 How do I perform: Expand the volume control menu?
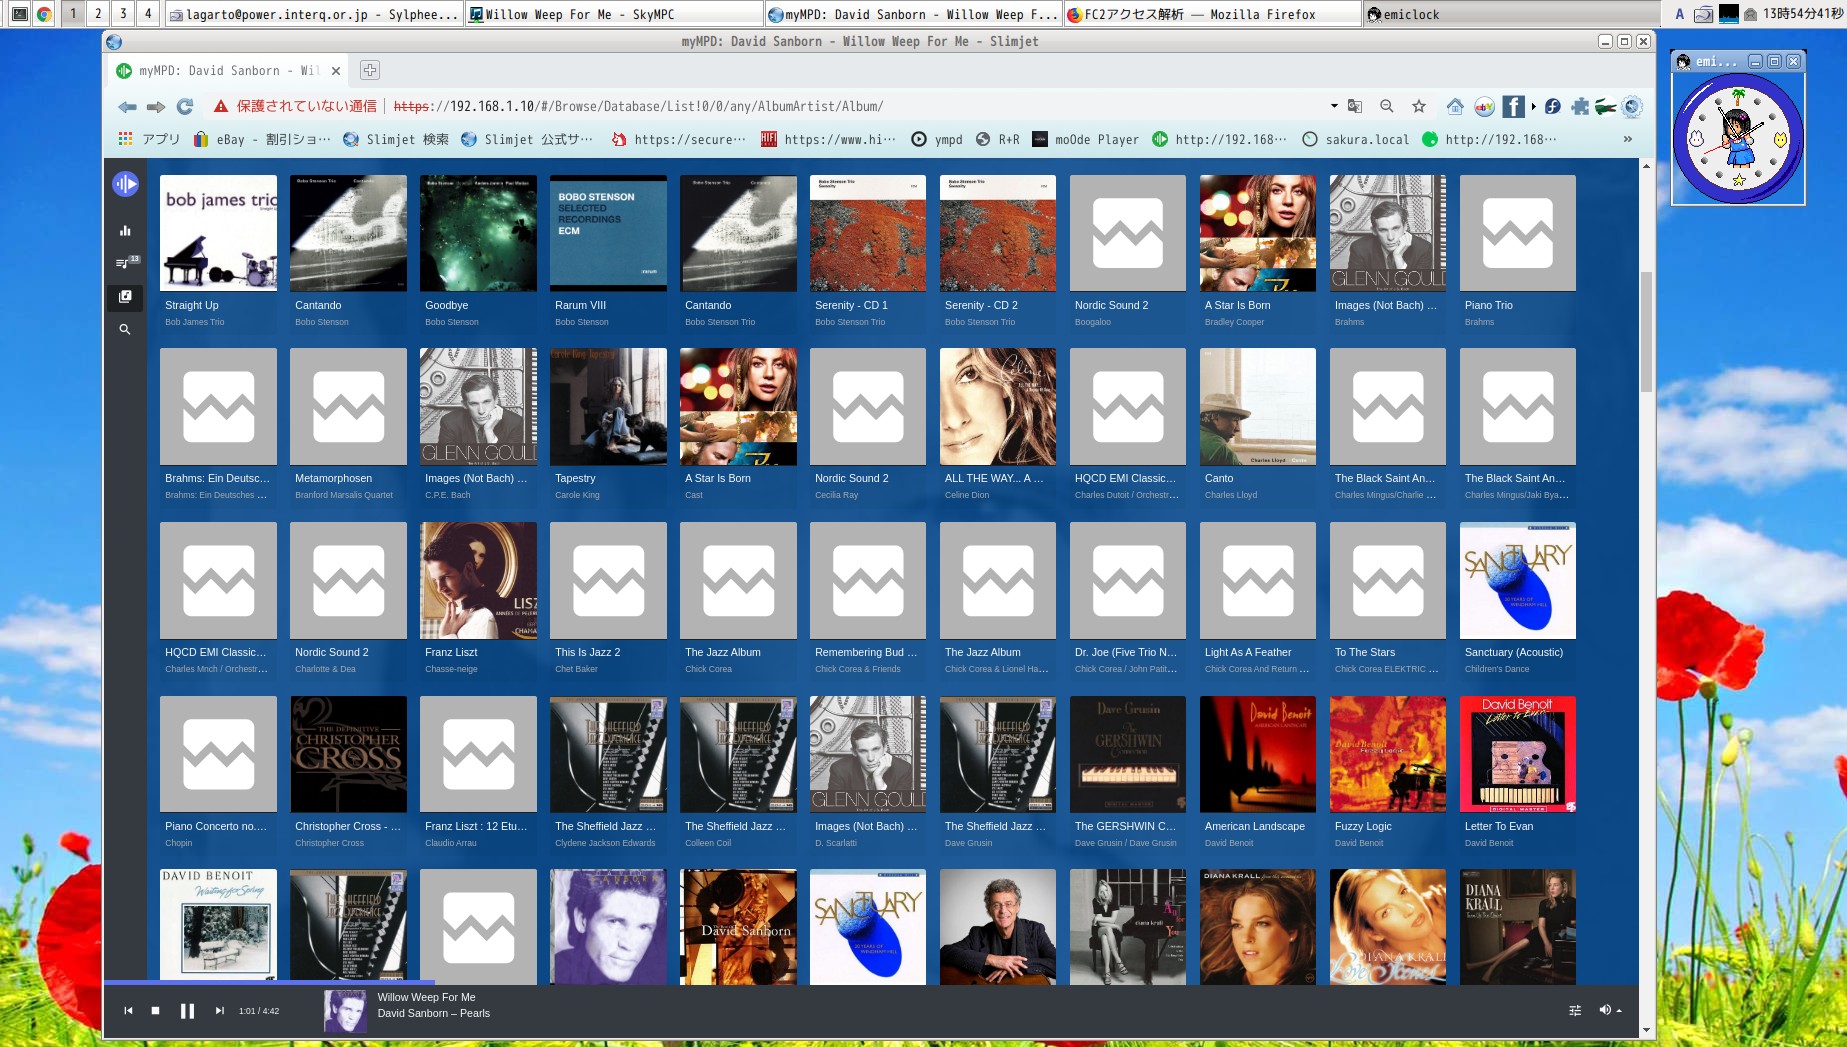(x=1610, y=1010)
